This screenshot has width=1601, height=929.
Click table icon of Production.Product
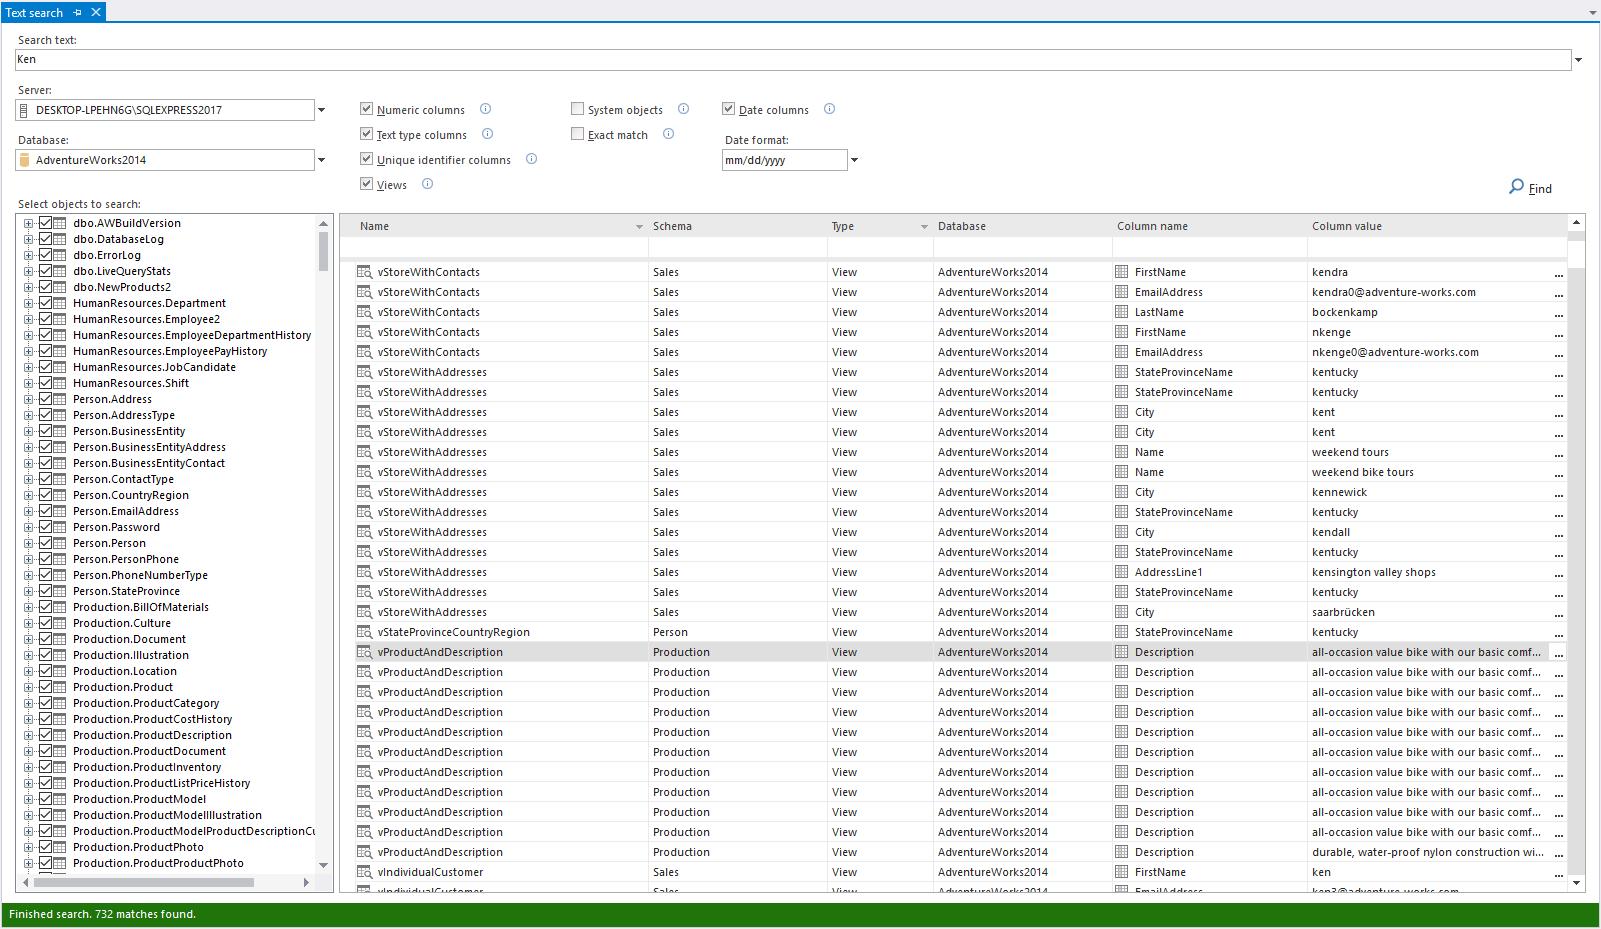click(60, 687)
